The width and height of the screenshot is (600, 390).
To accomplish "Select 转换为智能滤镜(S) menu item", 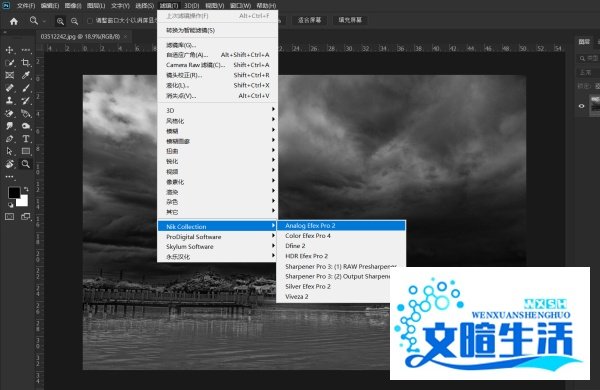I will coord(217,30).
